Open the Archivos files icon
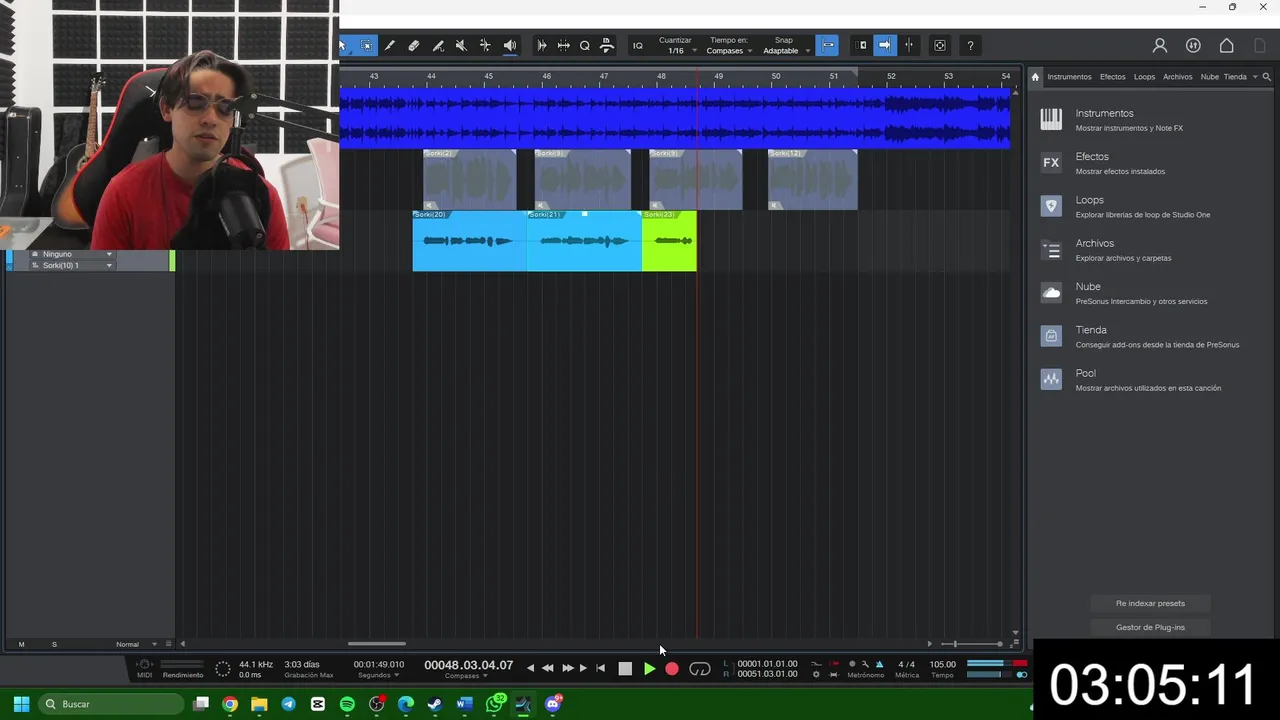The width and height of the screenshot is (1280, 720). point(1051,249)
